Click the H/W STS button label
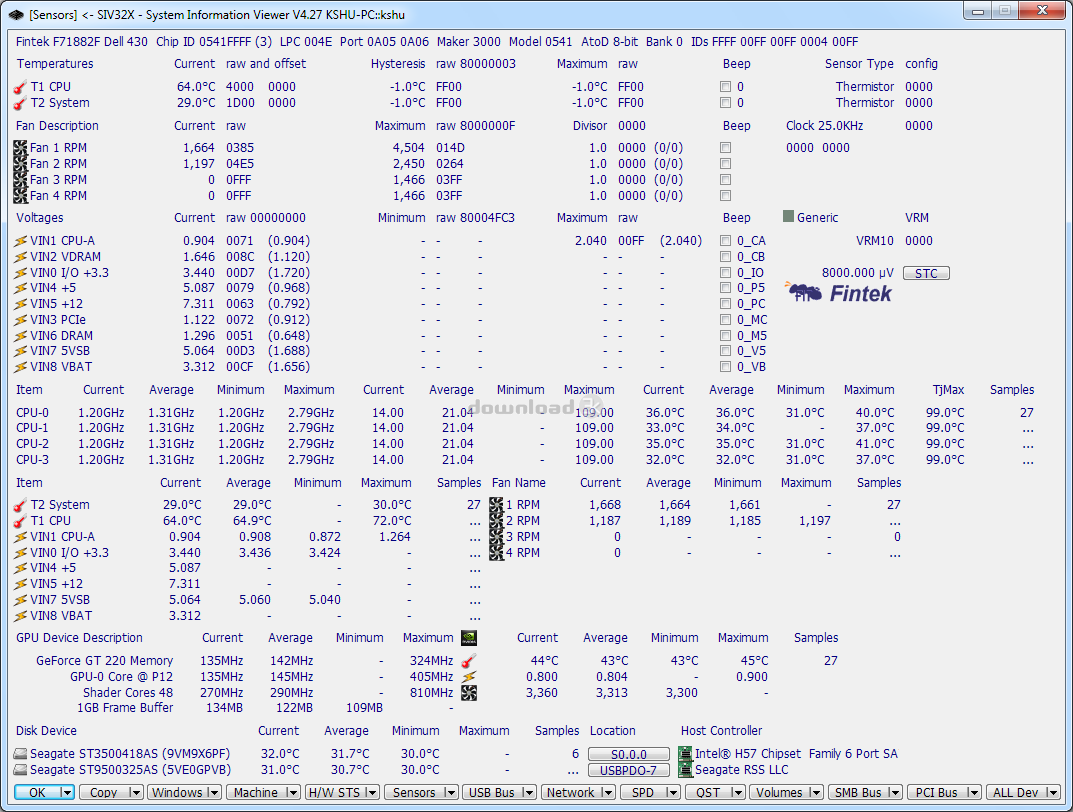The height and width of the screenshot is (812, 1073). coord(335,792)
